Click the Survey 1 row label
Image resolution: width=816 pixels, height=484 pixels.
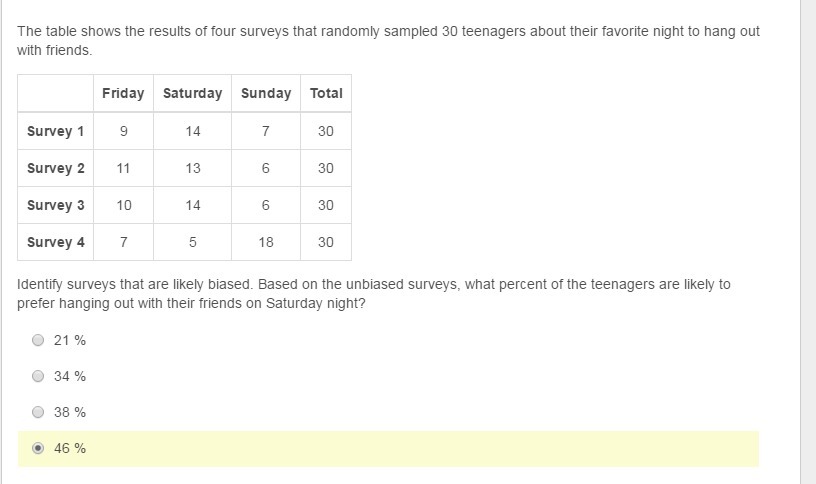[x=56, y=131]
